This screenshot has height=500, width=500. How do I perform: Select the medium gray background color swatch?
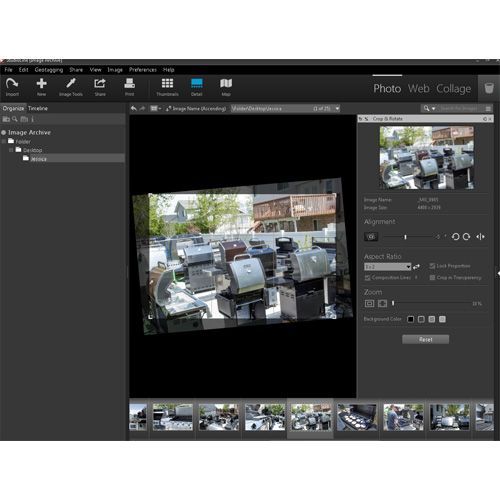pos(432,319)
